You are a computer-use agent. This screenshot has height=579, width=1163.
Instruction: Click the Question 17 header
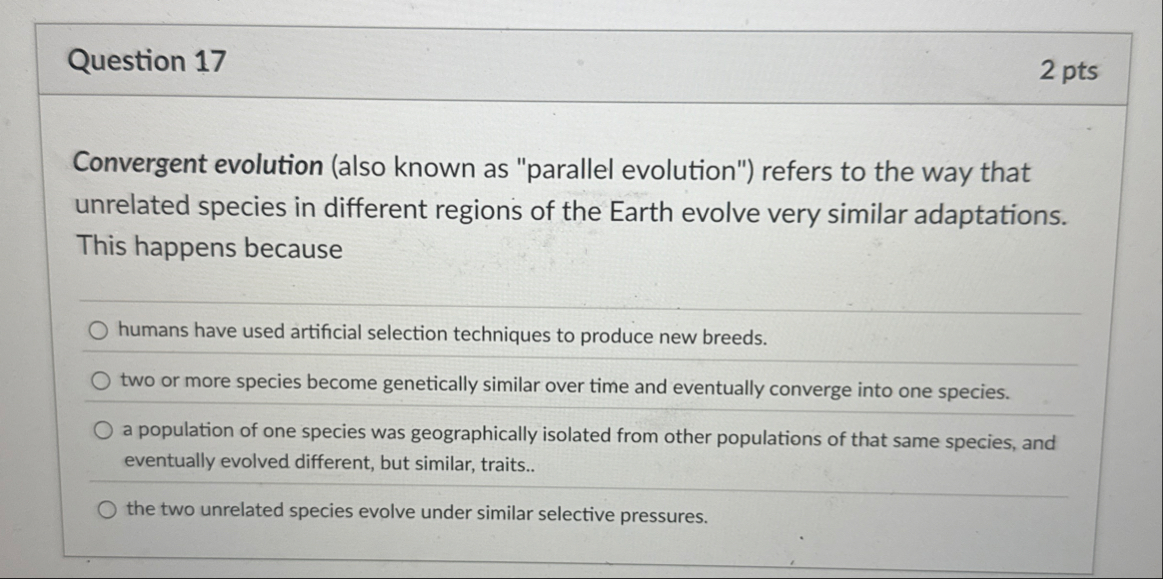[146, 61]
